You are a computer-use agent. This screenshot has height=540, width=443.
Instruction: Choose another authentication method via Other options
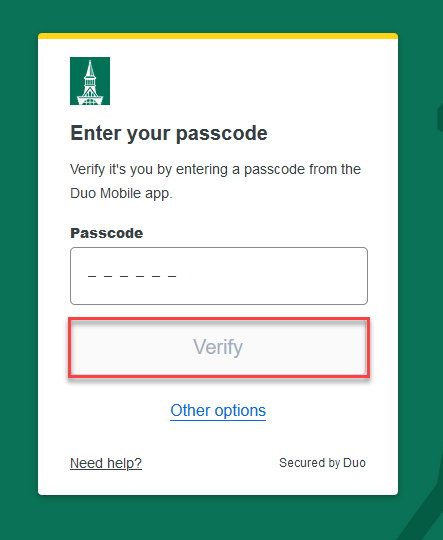coord(218,411)
